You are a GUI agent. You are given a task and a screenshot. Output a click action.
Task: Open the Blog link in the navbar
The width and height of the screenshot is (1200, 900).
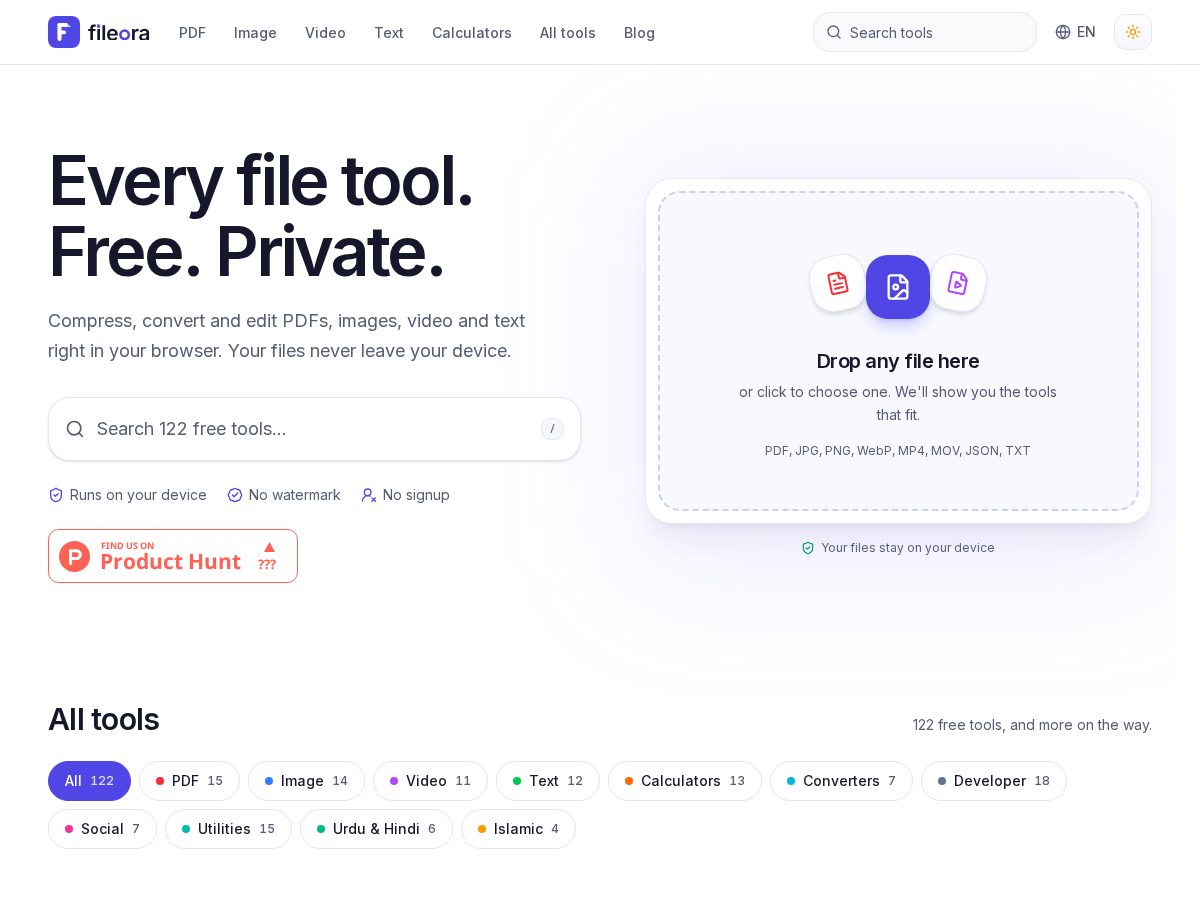click(x=639, y=33)
